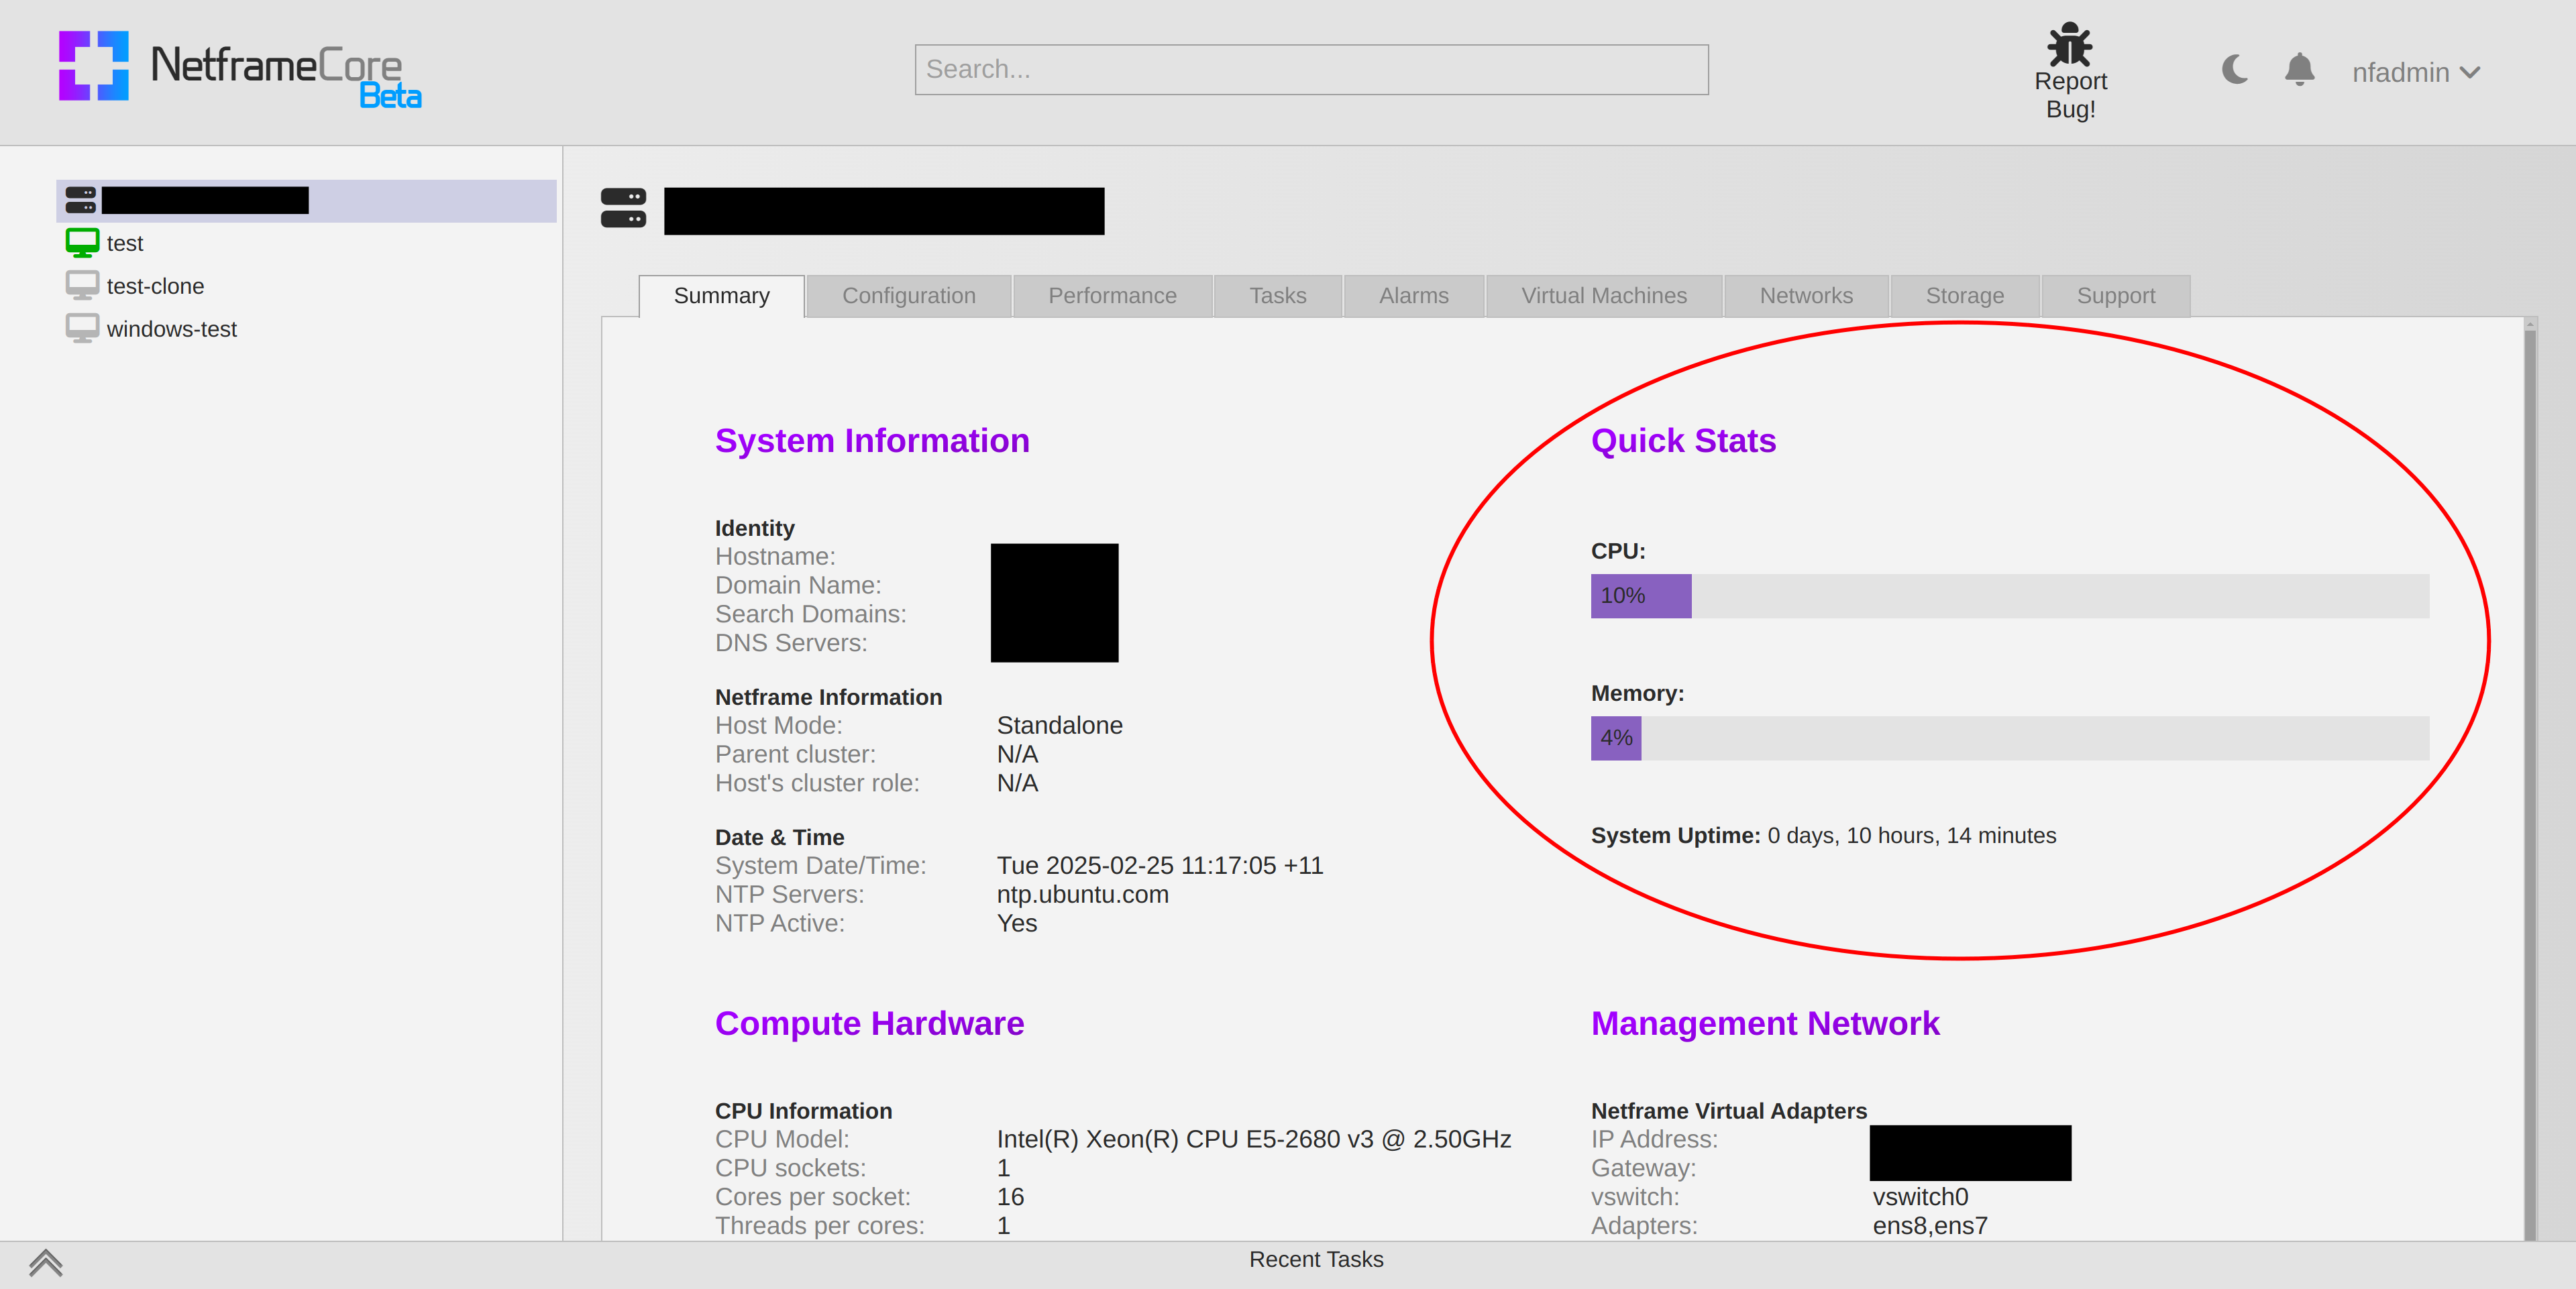Screen dimensions: 2576x1289
Task: Open the Support tab
Action: tap(2115, 296)
